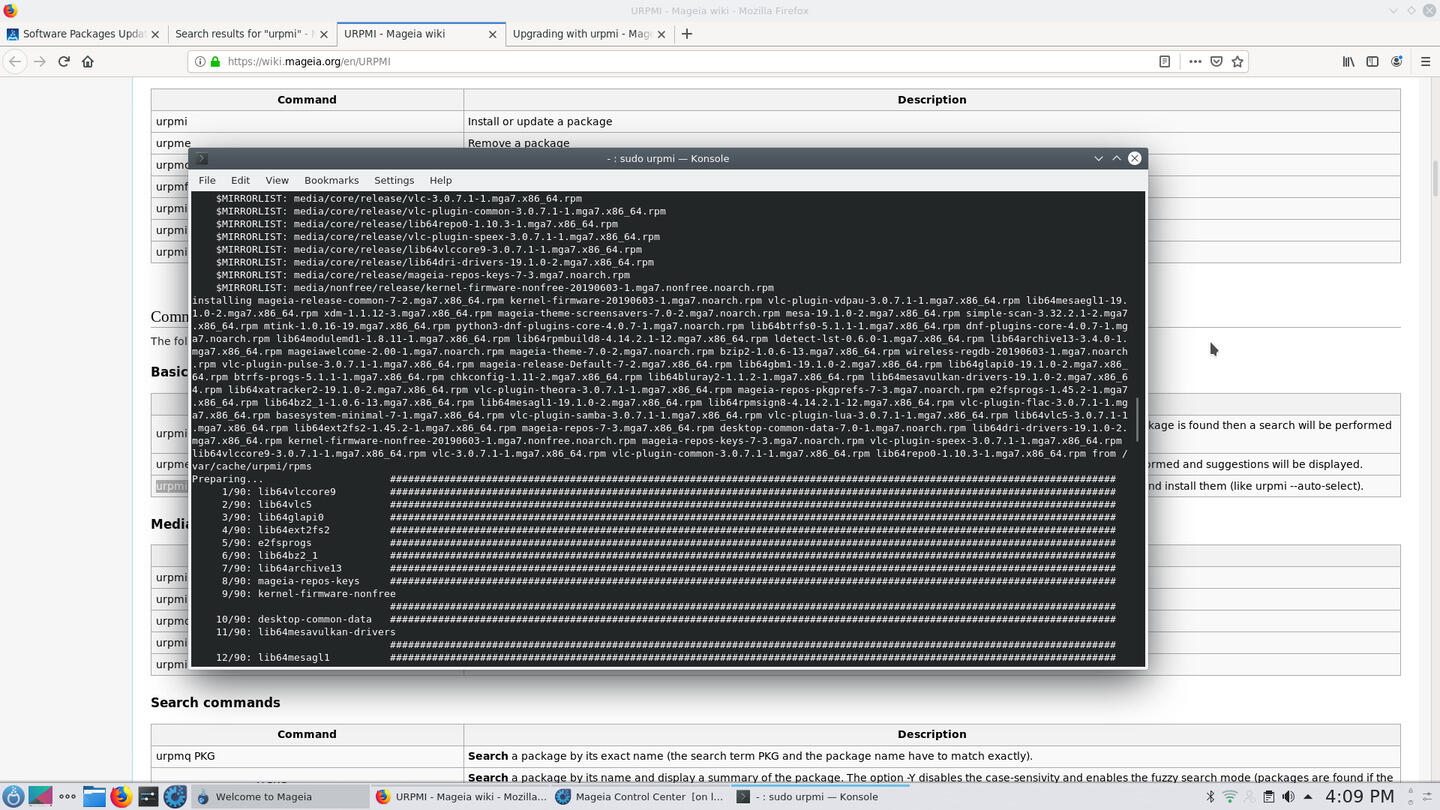Open the Firefox home page
This screenshot has height=810, width=1440.
coord(88,61)
